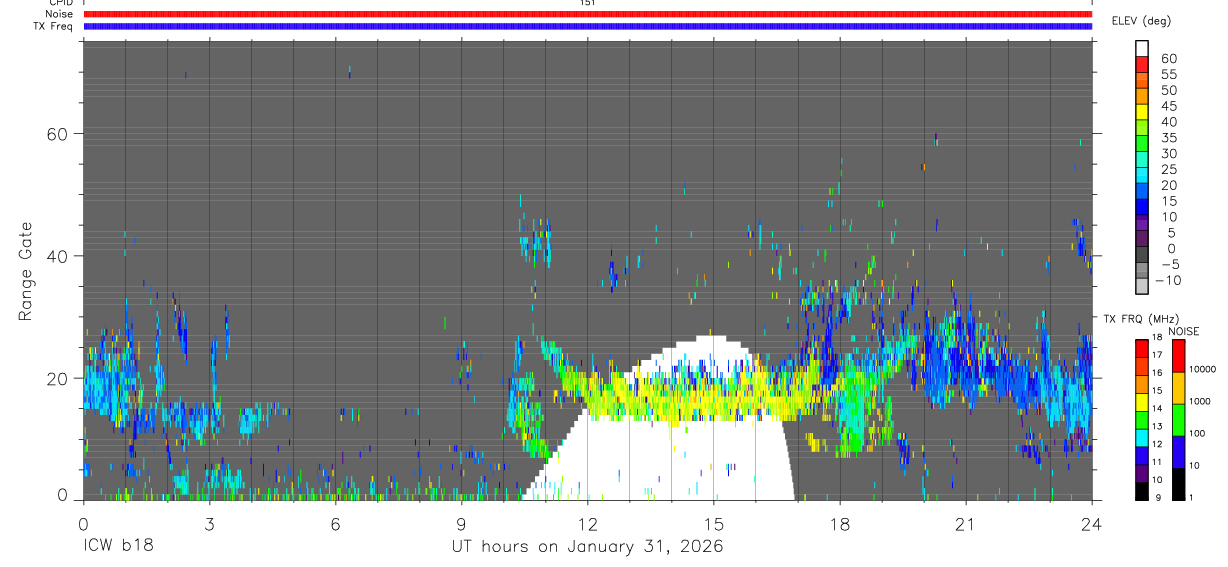Image resolution: width=1228 pixels, height=567 pixels.
Task: Click the '17' label on TX FRQ legend
Action: point(1159,356)
